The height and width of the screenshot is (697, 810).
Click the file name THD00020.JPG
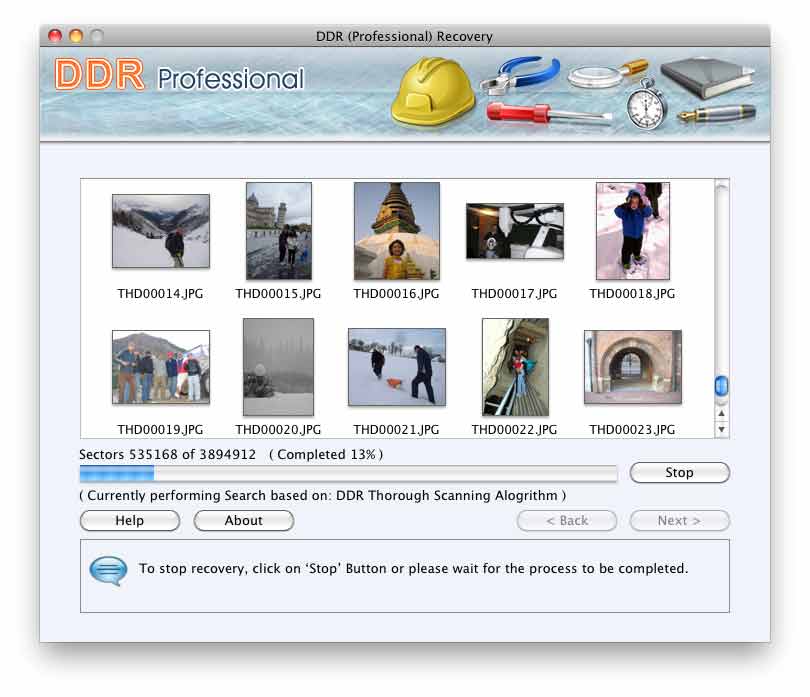278,430
